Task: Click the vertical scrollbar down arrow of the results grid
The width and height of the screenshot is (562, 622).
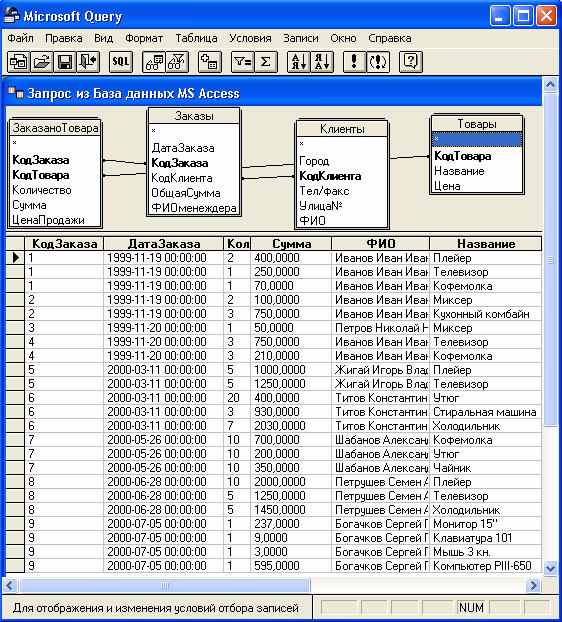Action: coord(550,568)
